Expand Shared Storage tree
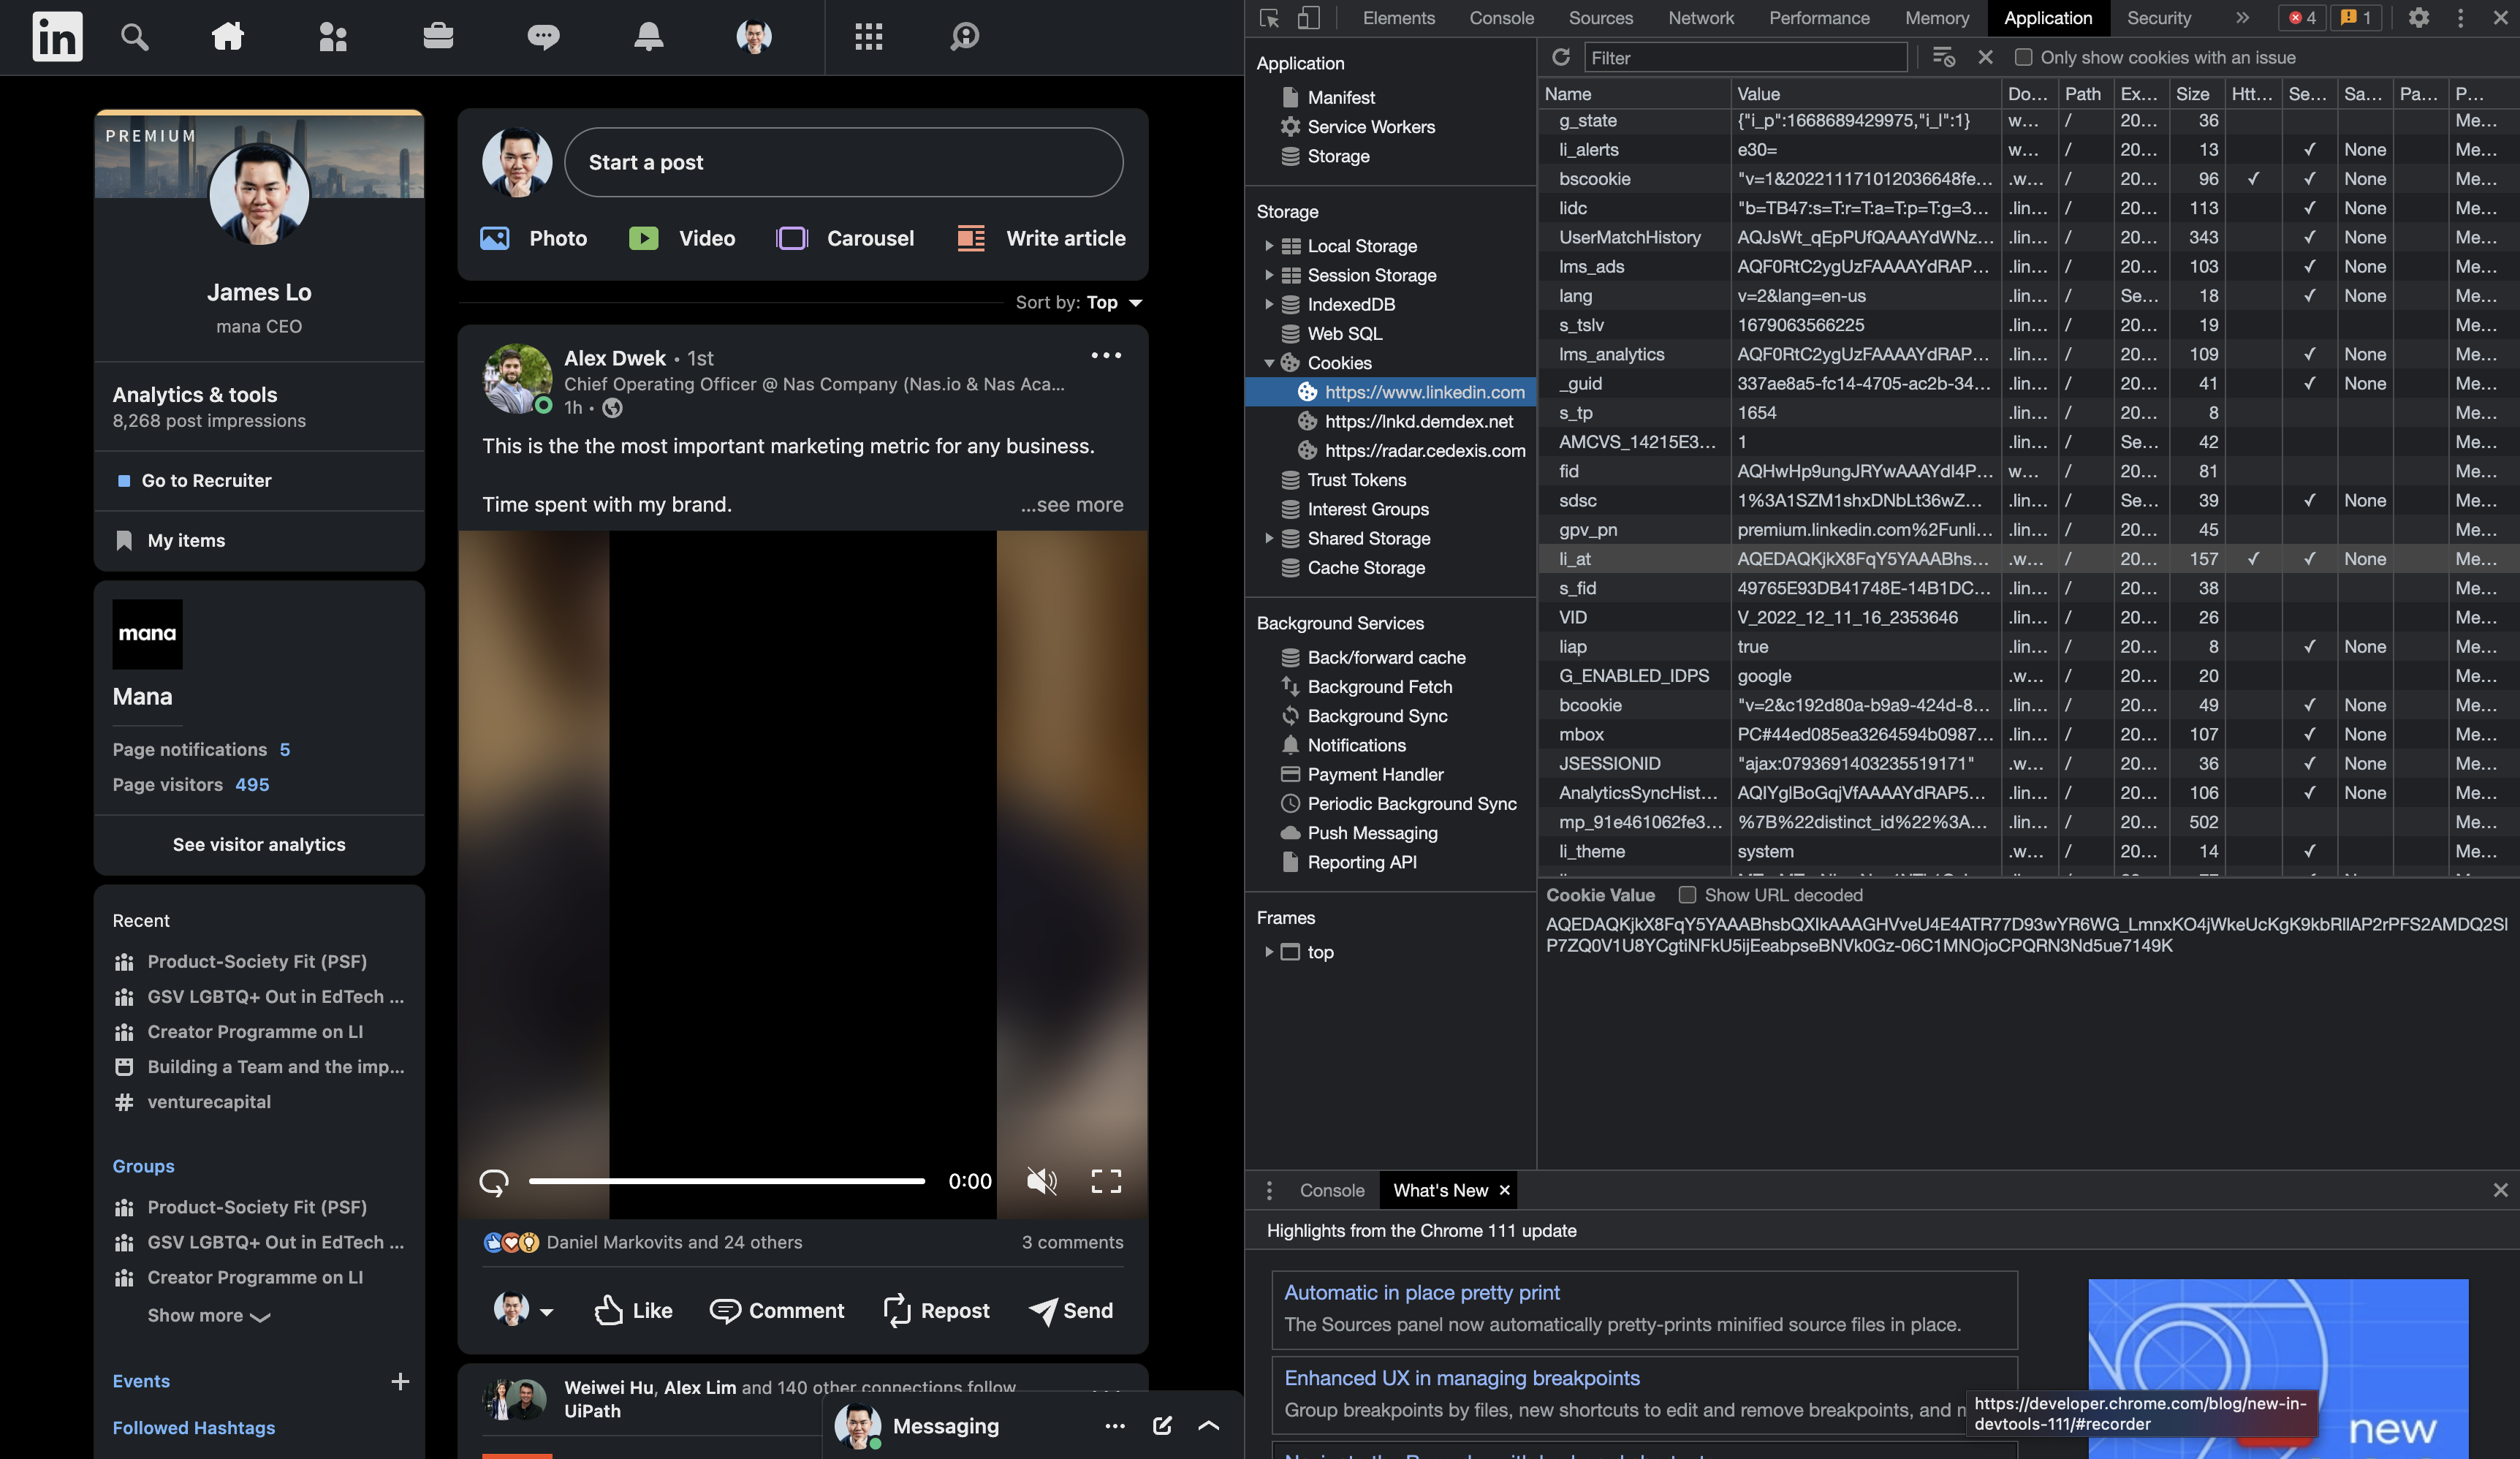 [x=1269, y=538]
